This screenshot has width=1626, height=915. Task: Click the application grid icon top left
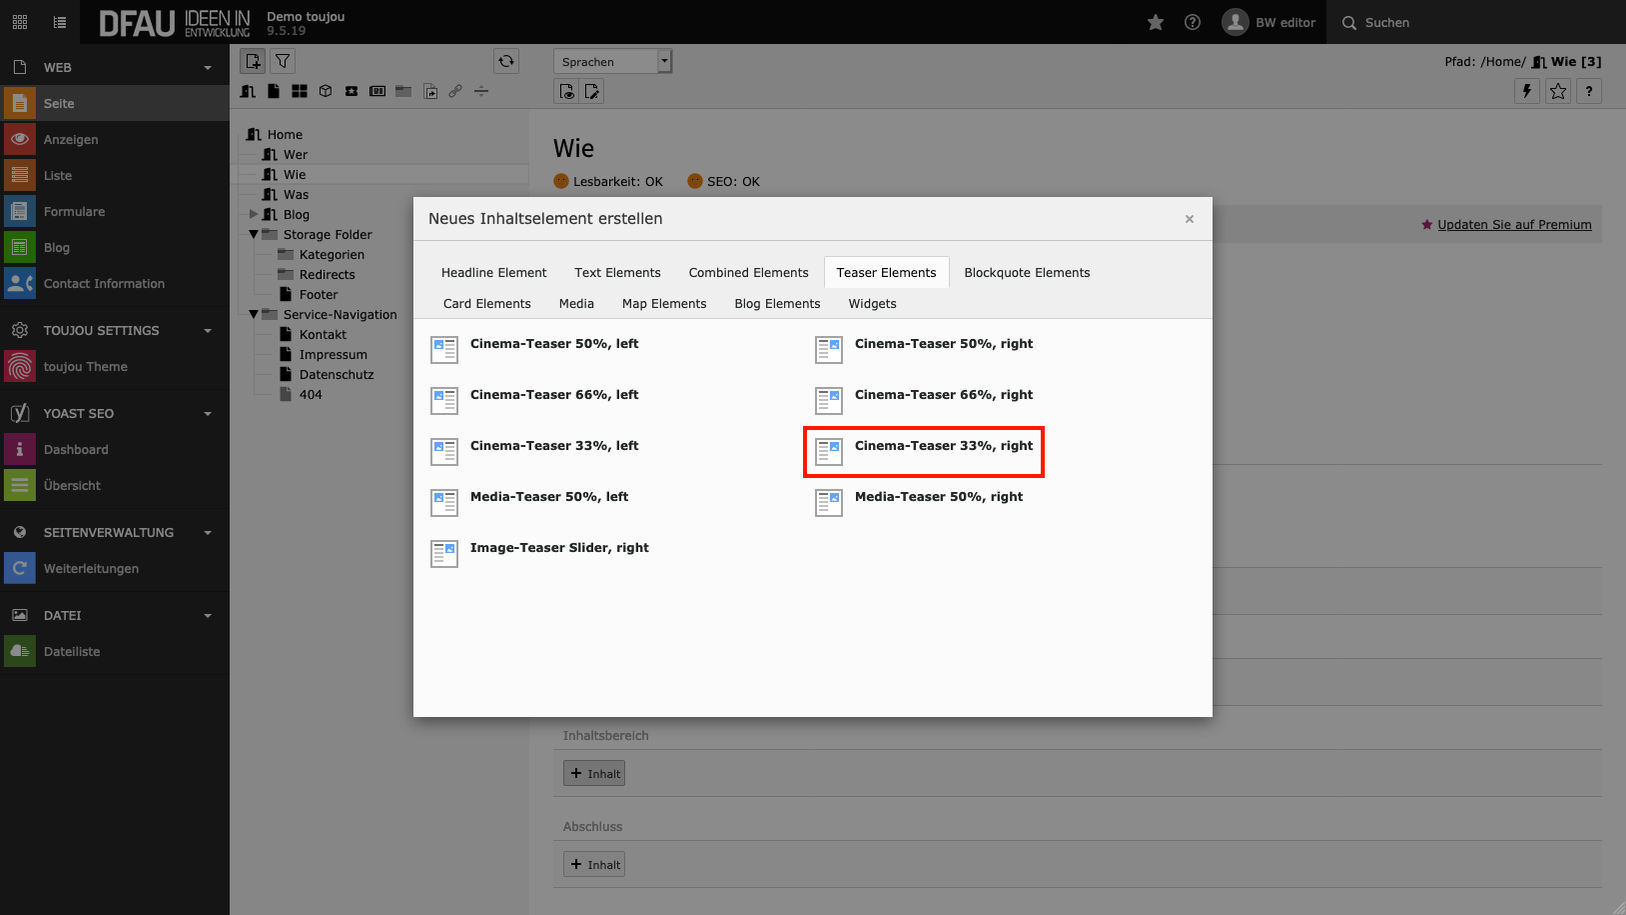click(x=20, y=22)
